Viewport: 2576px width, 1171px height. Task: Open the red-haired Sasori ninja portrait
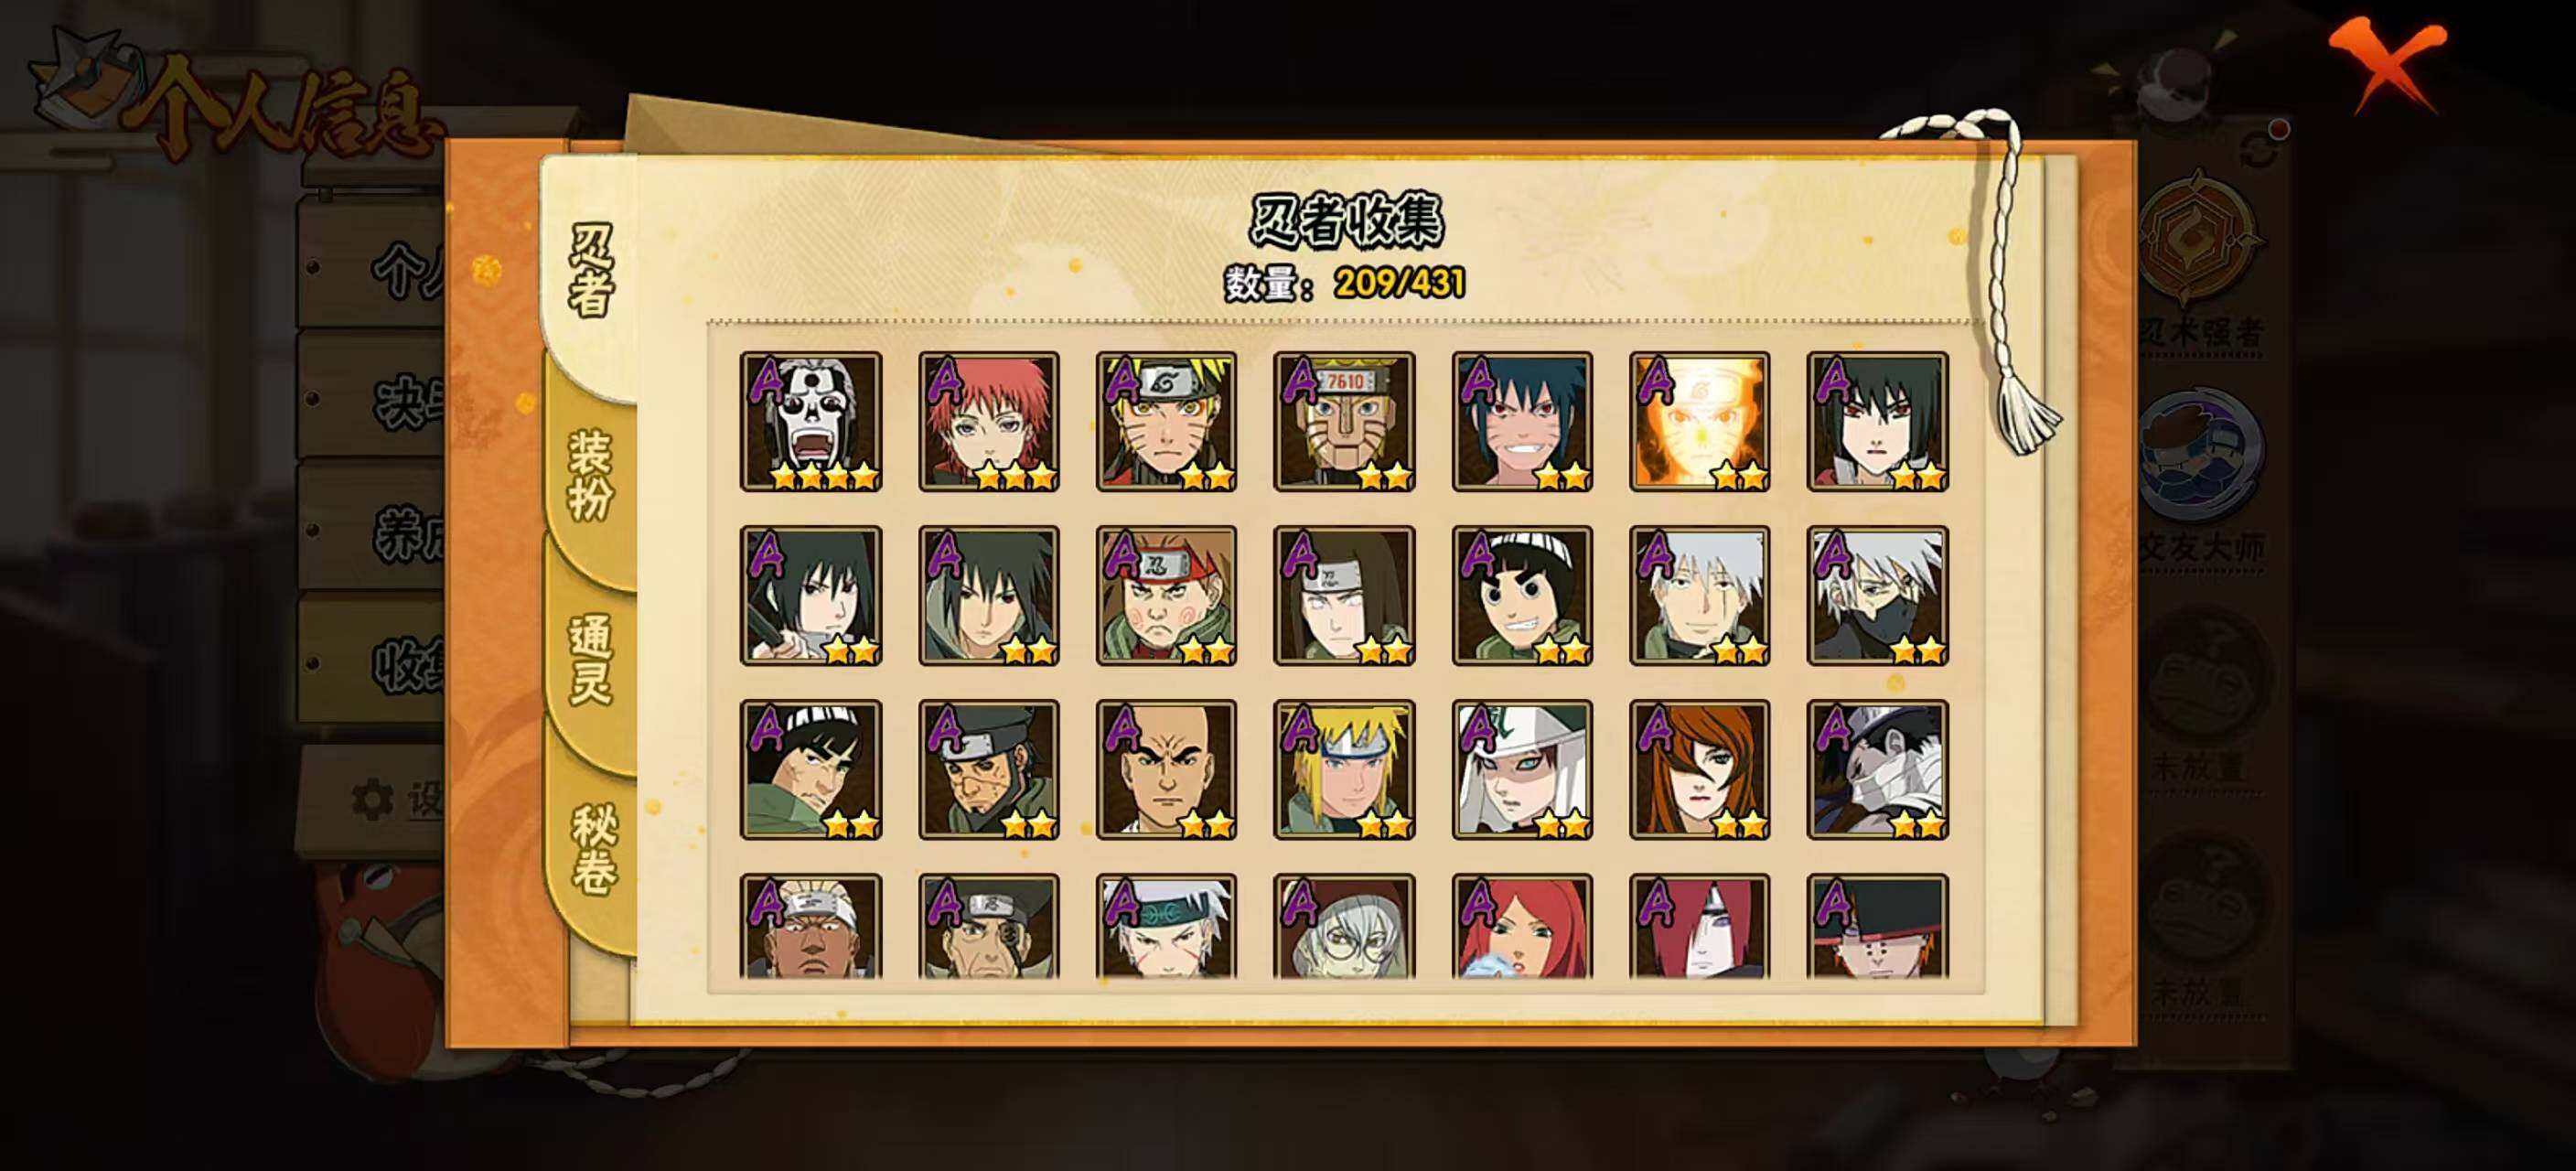[989, 421]
